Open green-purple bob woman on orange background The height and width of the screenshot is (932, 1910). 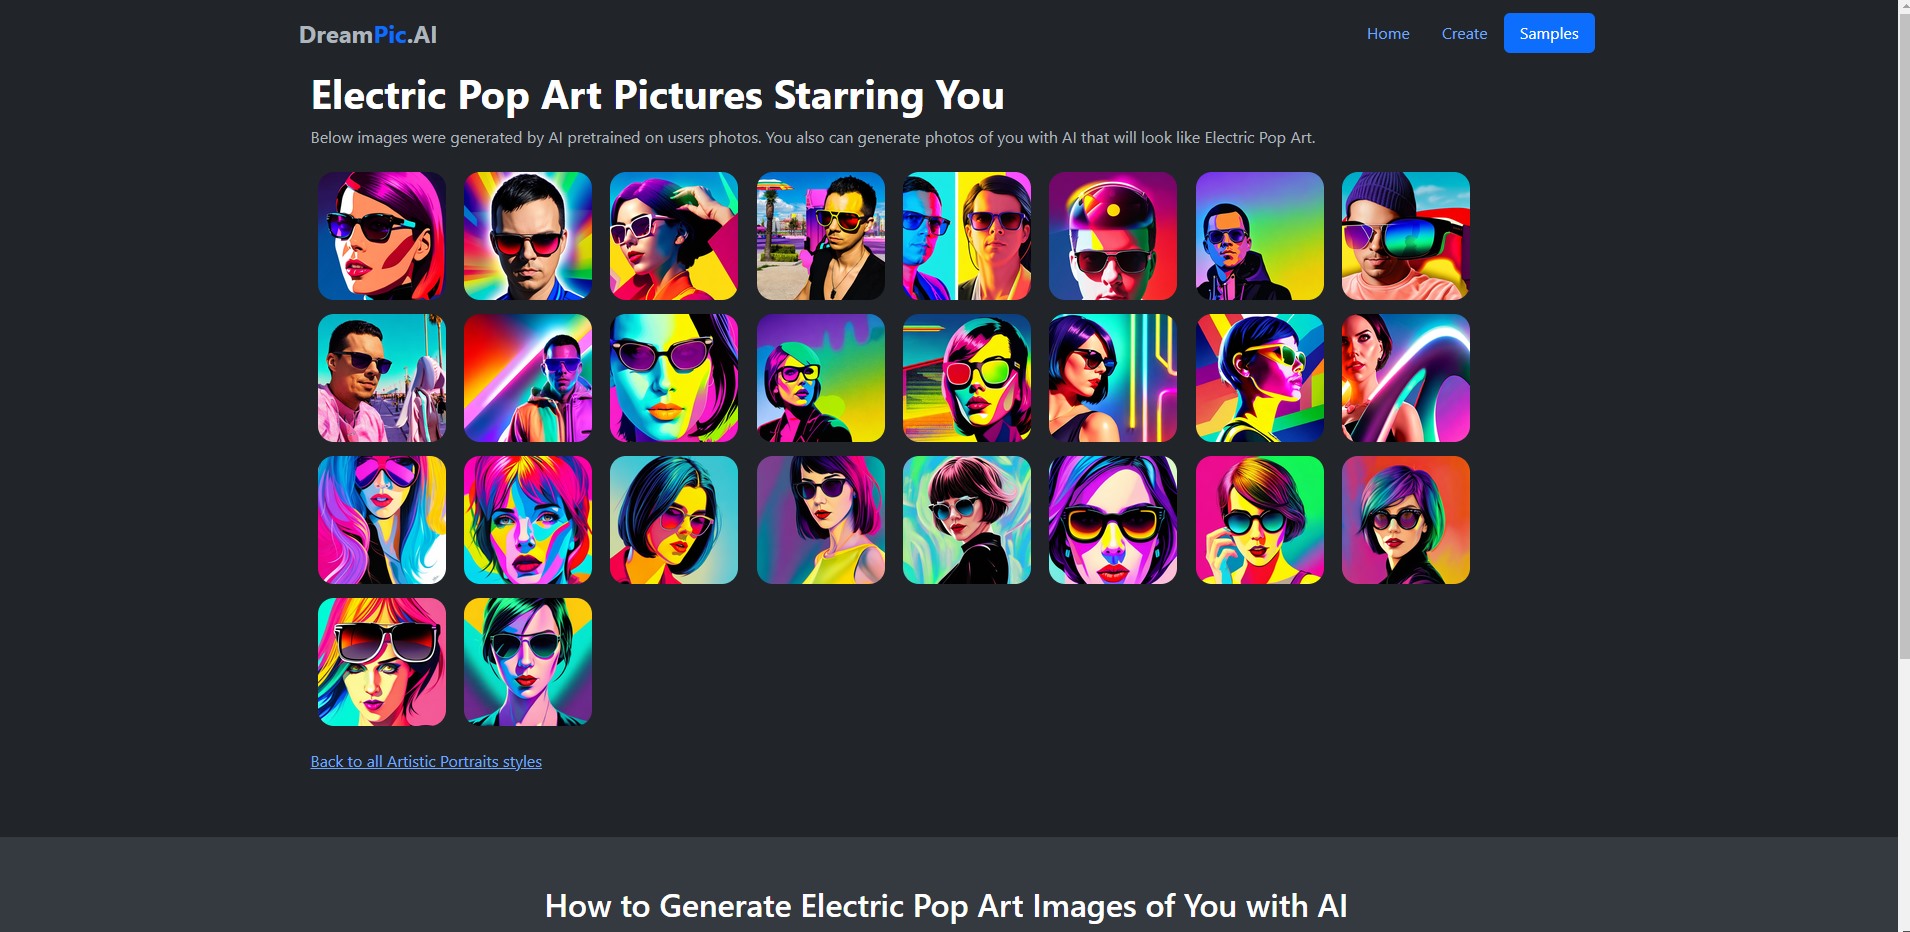click(x=1406, y=520)
